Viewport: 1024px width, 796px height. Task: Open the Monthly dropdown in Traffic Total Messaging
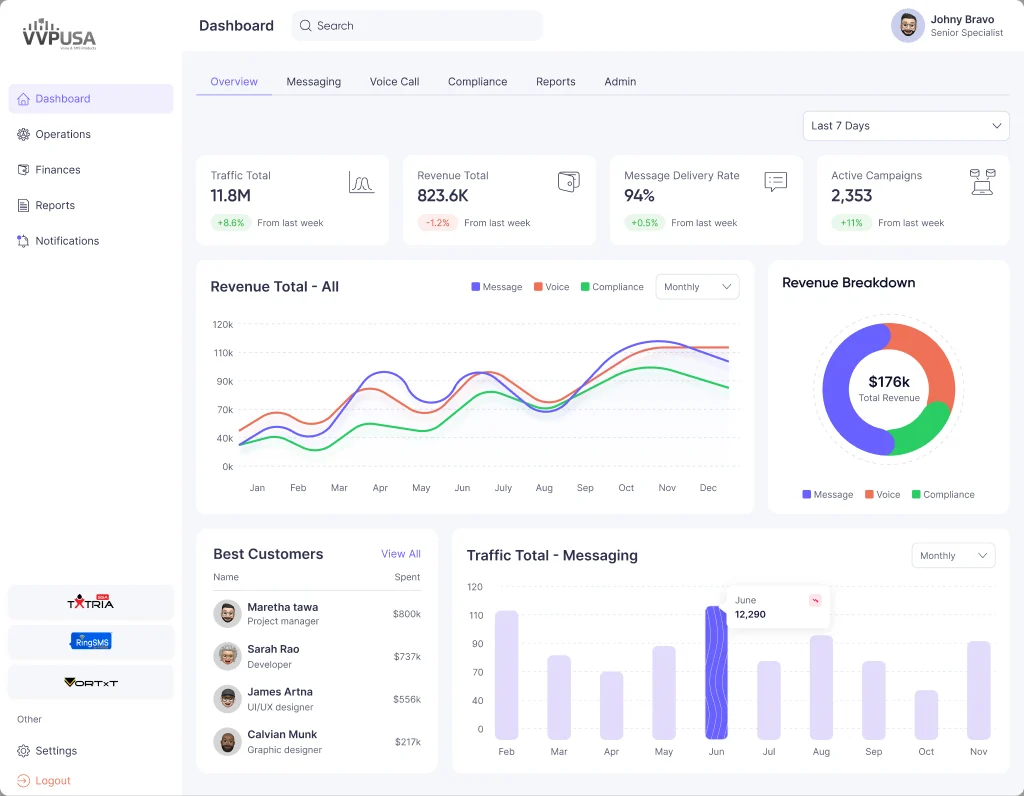click(x=953, y=556)
